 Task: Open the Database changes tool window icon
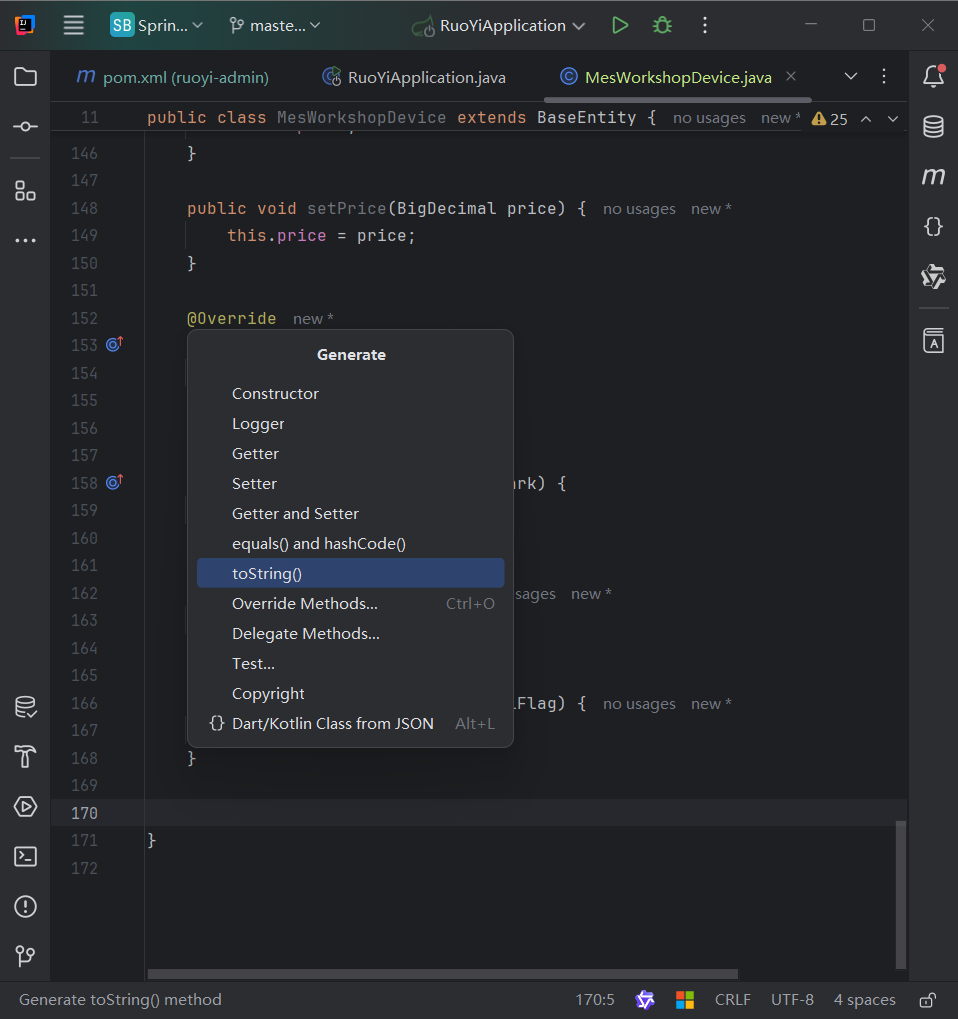click(x=25, y=707)
